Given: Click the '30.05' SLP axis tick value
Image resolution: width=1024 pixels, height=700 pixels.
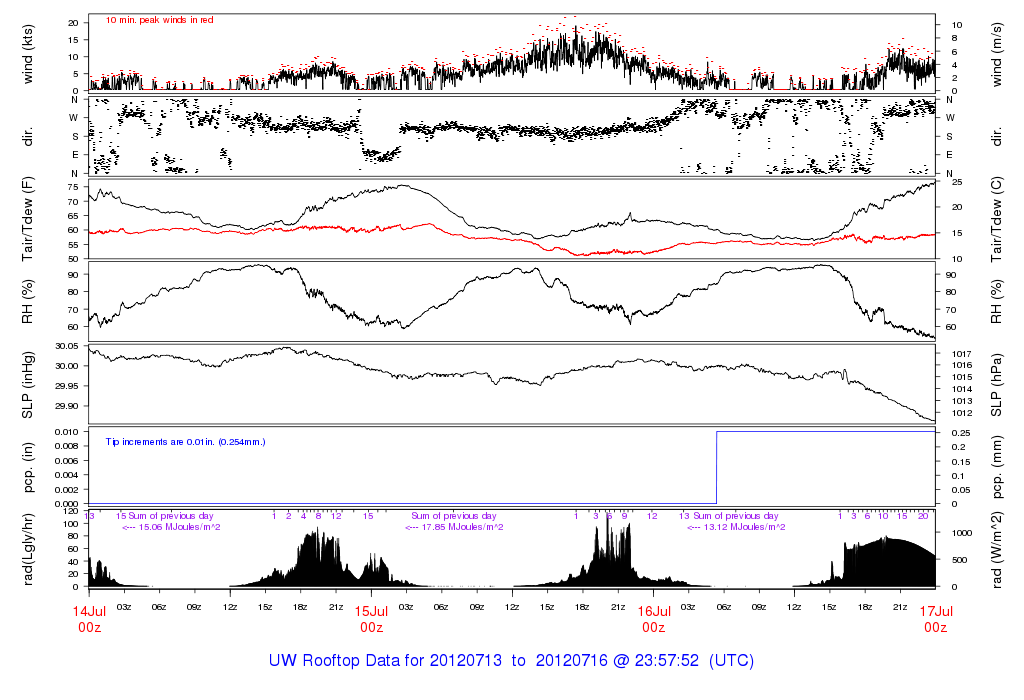Looking at the screenshot, I should click(x=67, y=346).
